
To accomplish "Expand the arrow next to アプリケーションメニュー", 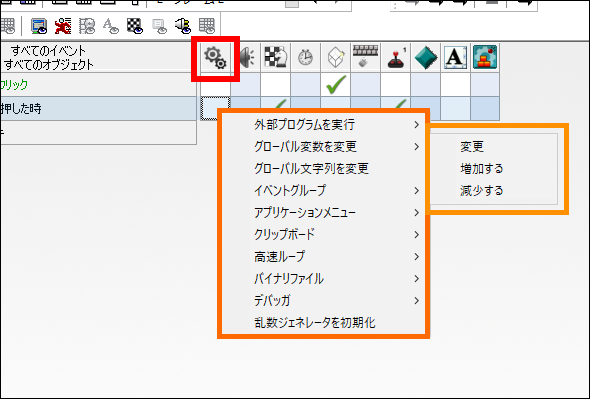I will (x=416, y=213).
